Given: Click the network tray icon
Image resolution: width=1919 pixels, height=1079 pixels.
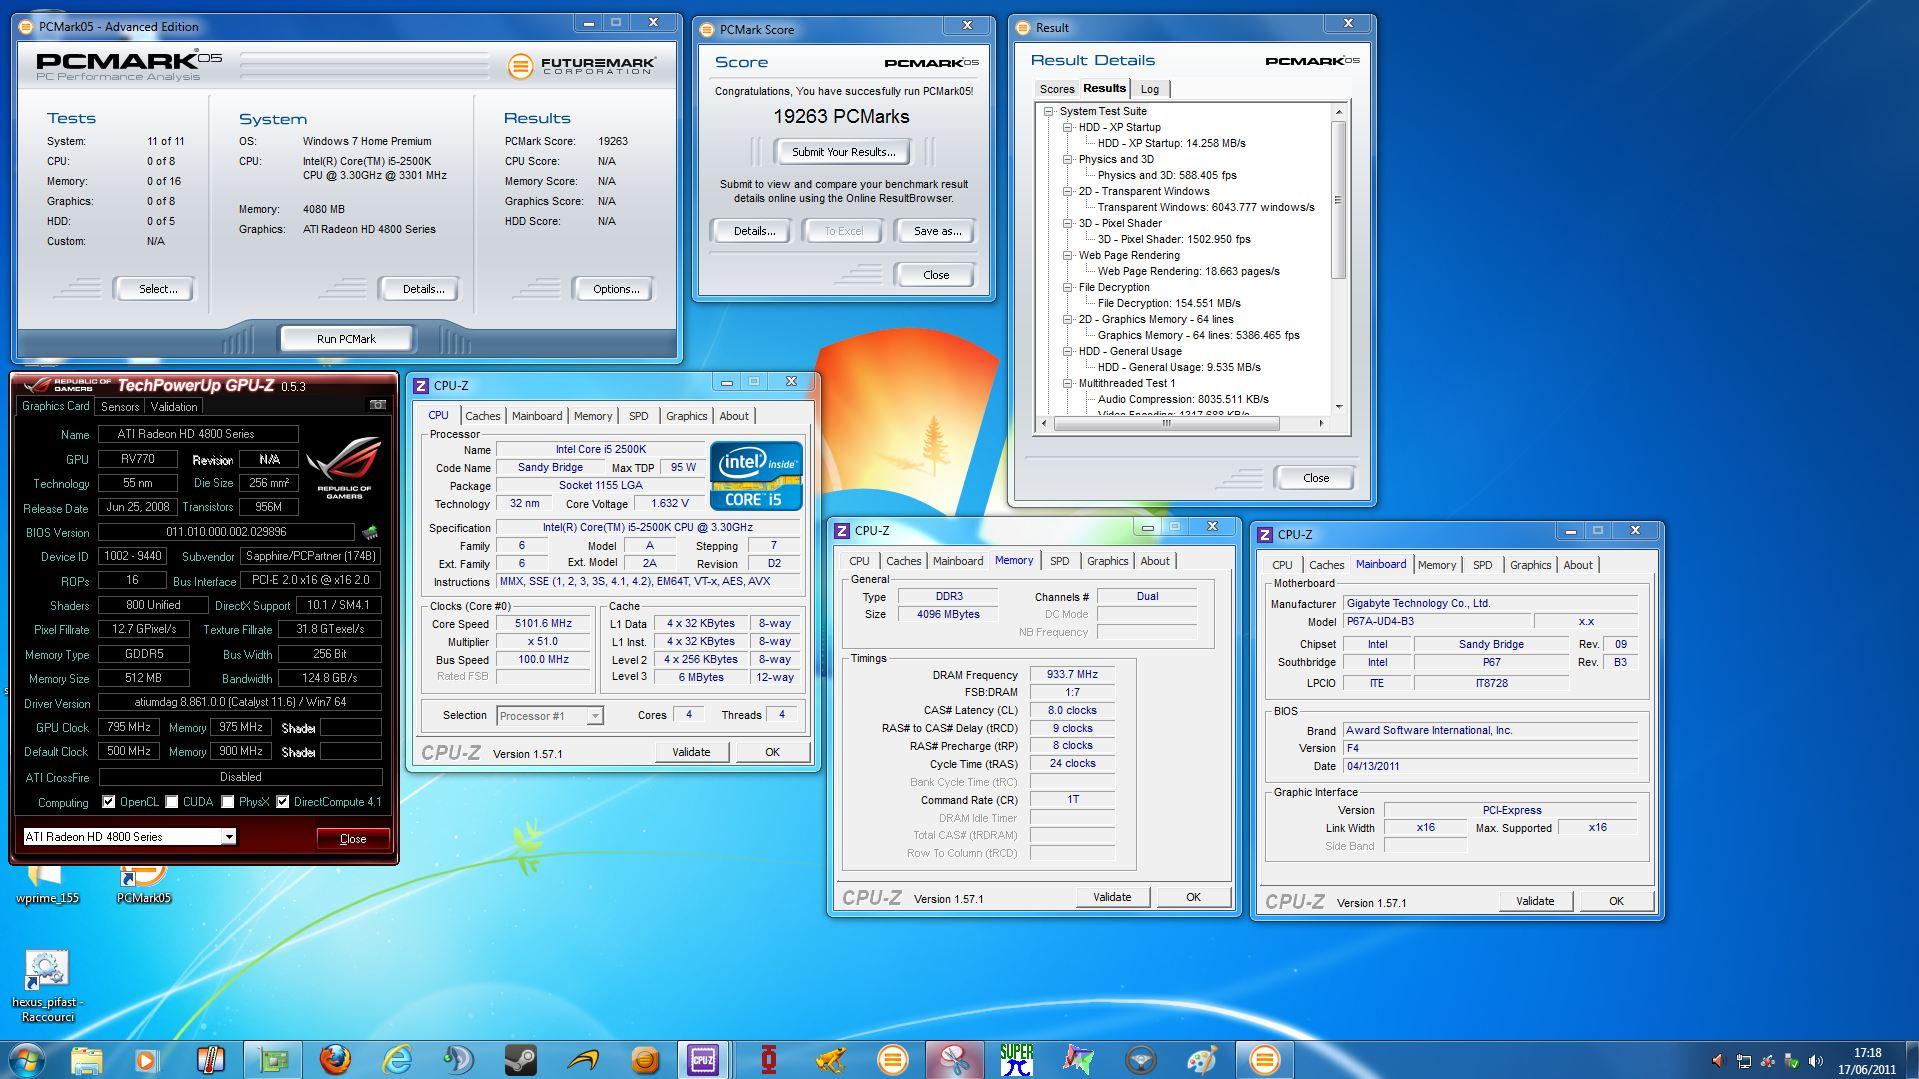Looking at the screenshot, I should [x=1743, y=1061].
